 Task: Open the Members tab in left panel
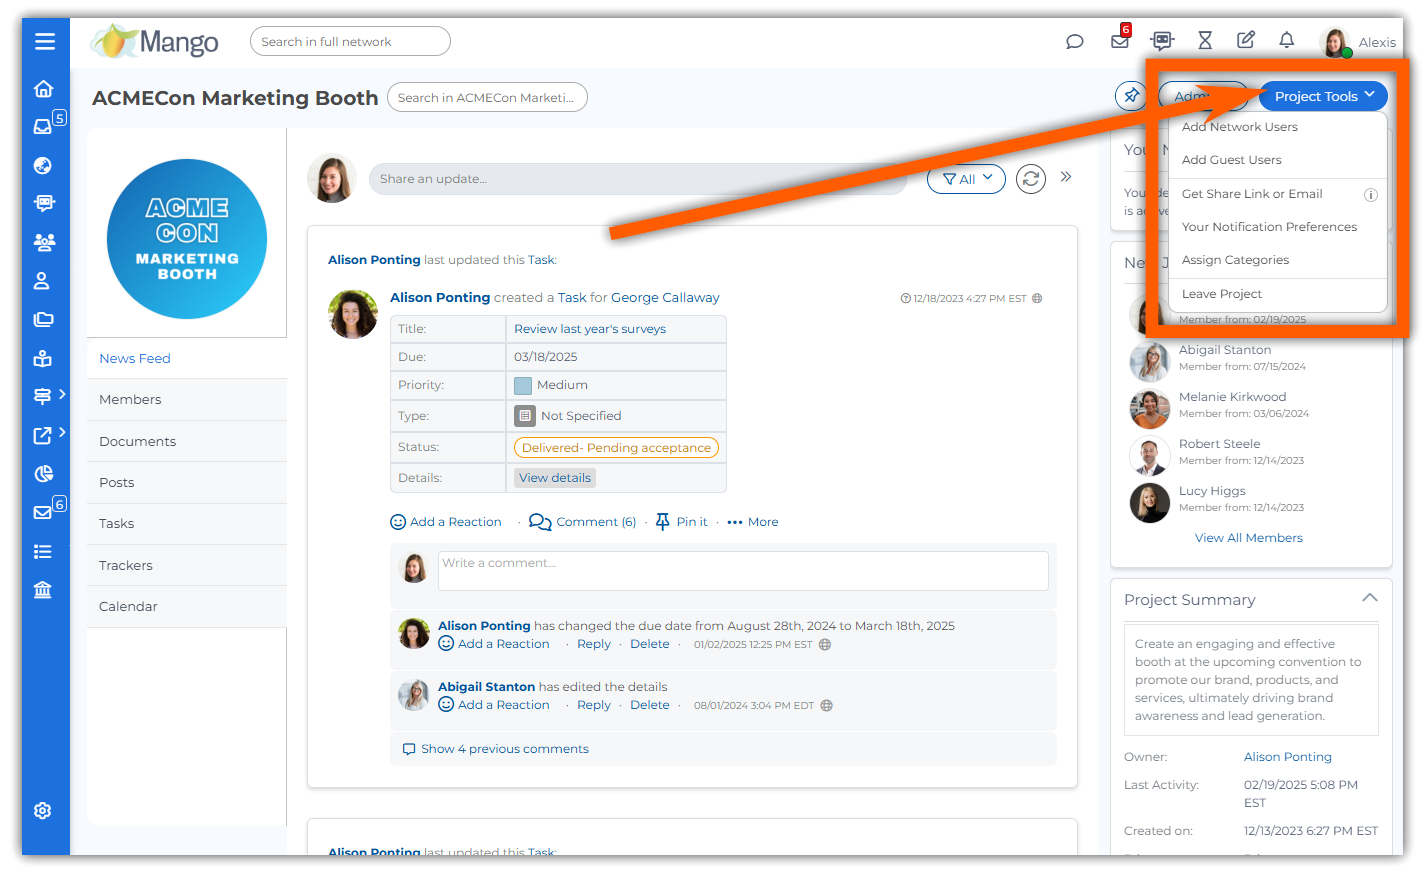pyautogui.click(x=130, y=399)
